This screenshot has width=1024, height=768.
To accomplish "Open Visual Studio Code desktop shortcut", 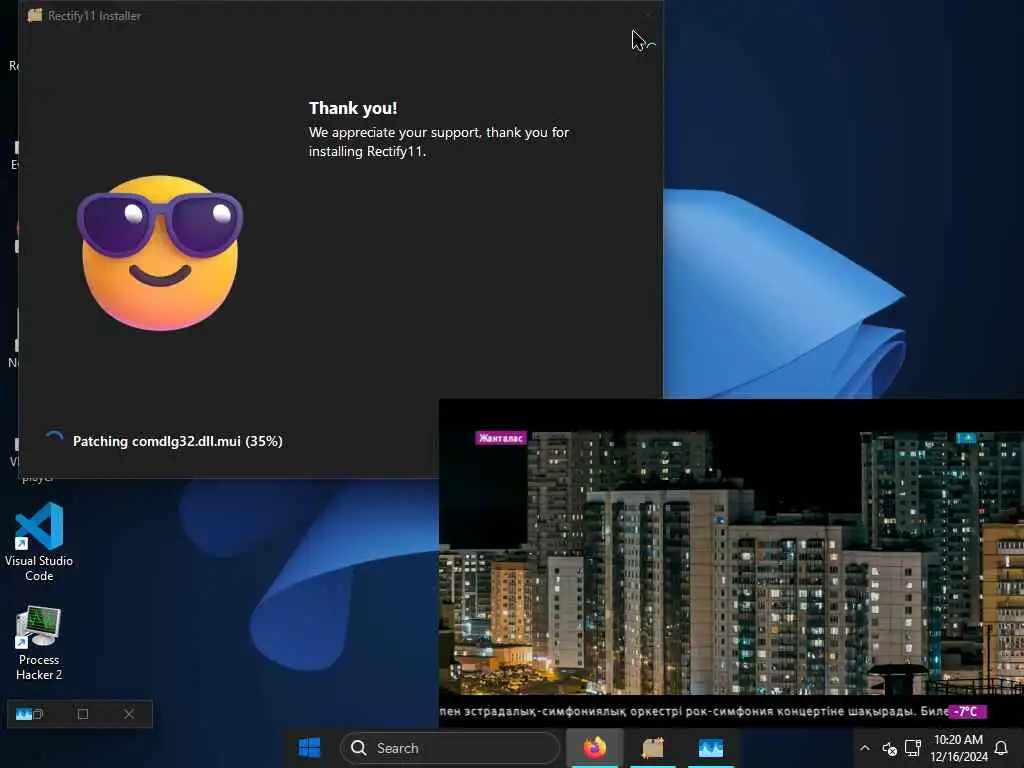I will coord(39,541).
